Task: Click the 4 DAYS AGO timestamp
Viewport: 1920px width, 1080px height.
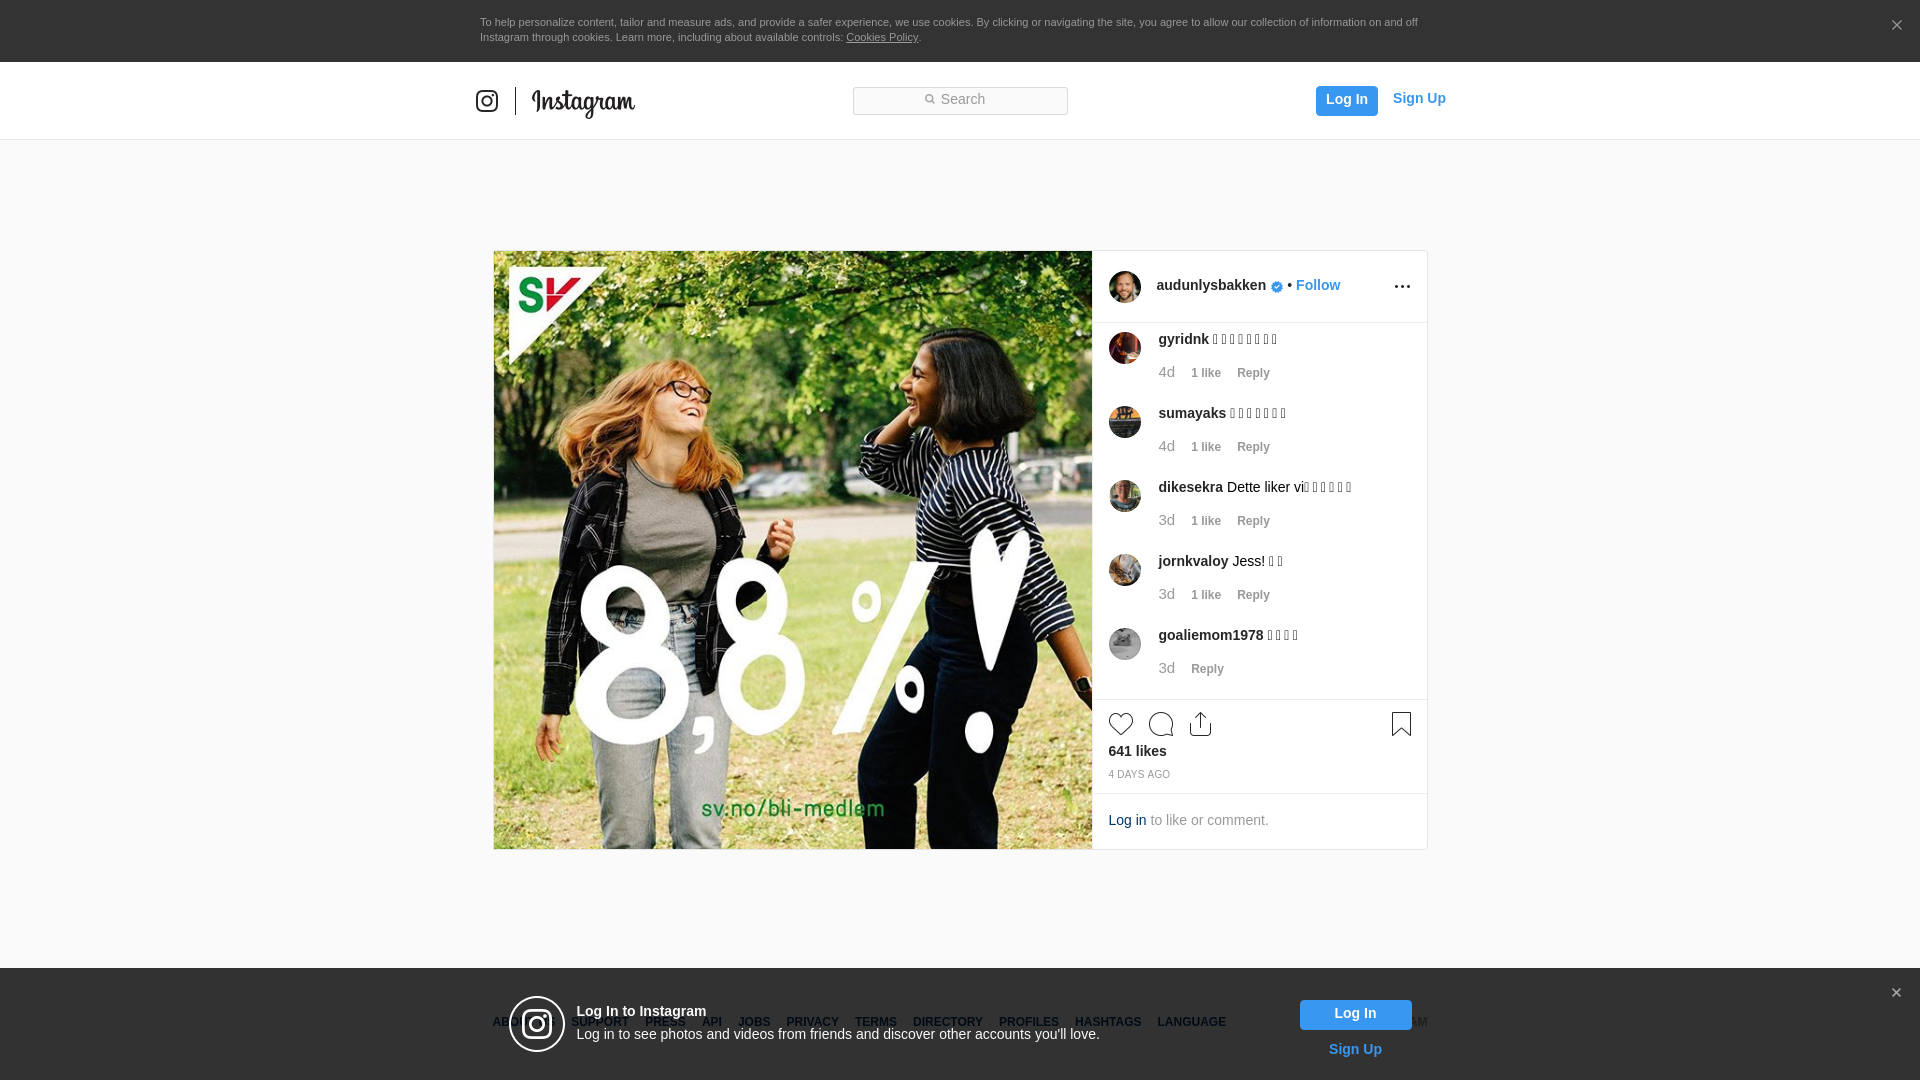Action: (x=1139, y=775)
